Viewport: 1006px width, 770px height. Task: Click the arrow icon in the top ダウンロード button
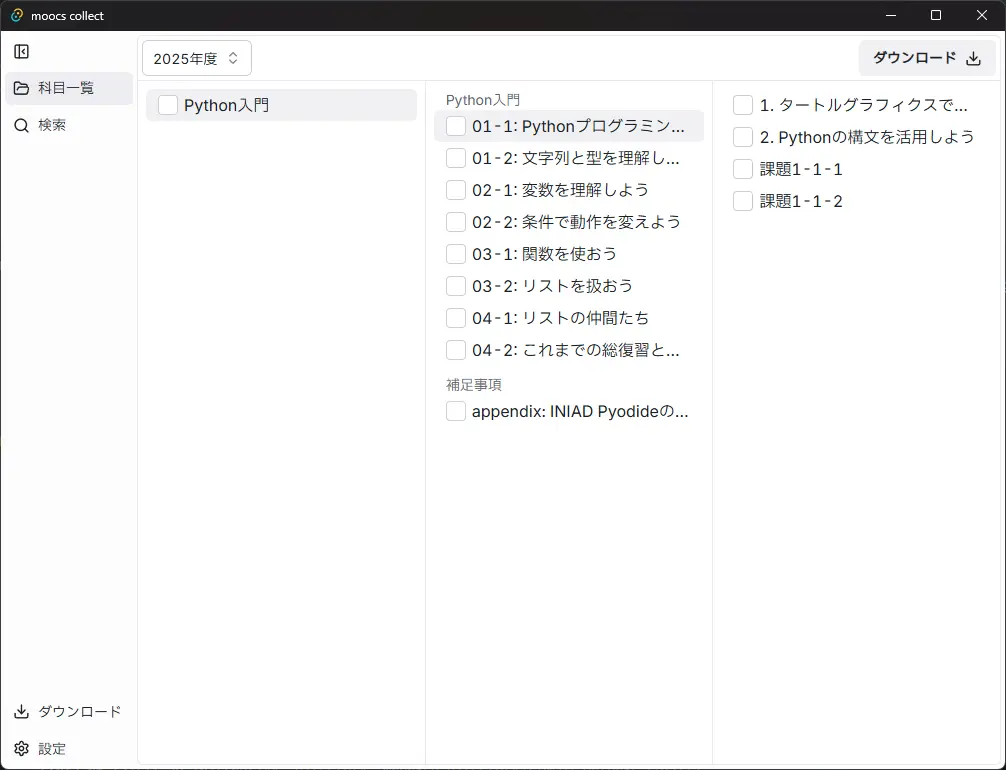pyautogui.click(x=973, y=59)
